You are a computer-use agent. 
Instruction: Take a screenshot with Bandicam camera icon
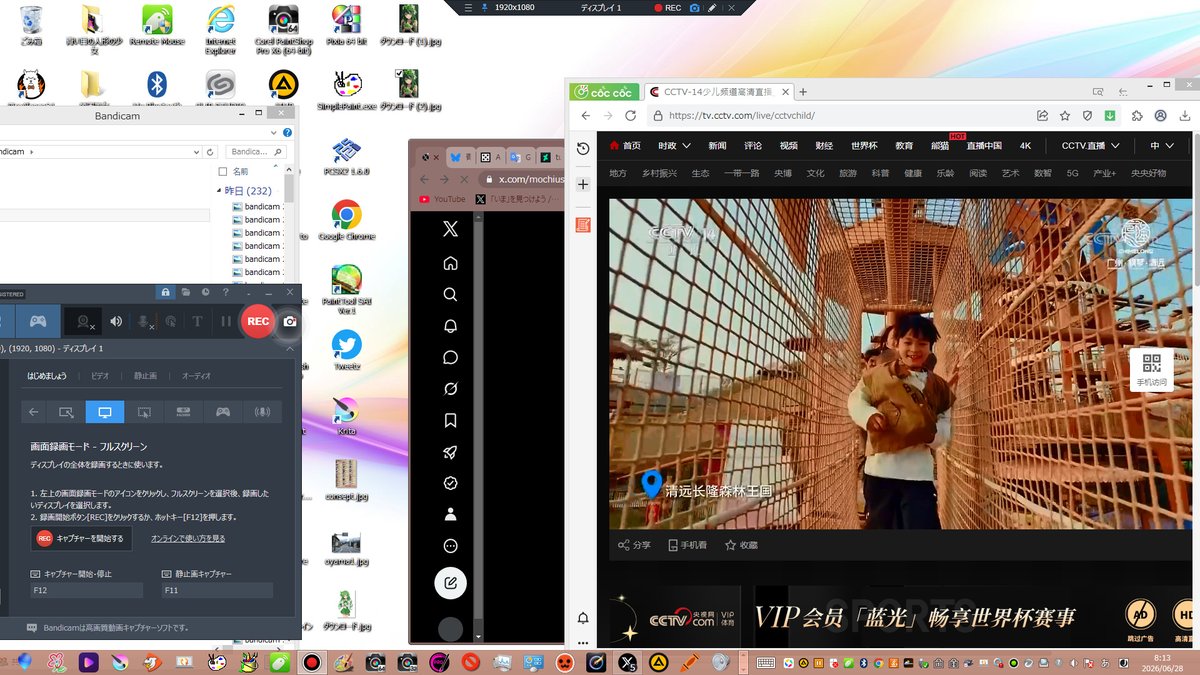pos(290,322)
